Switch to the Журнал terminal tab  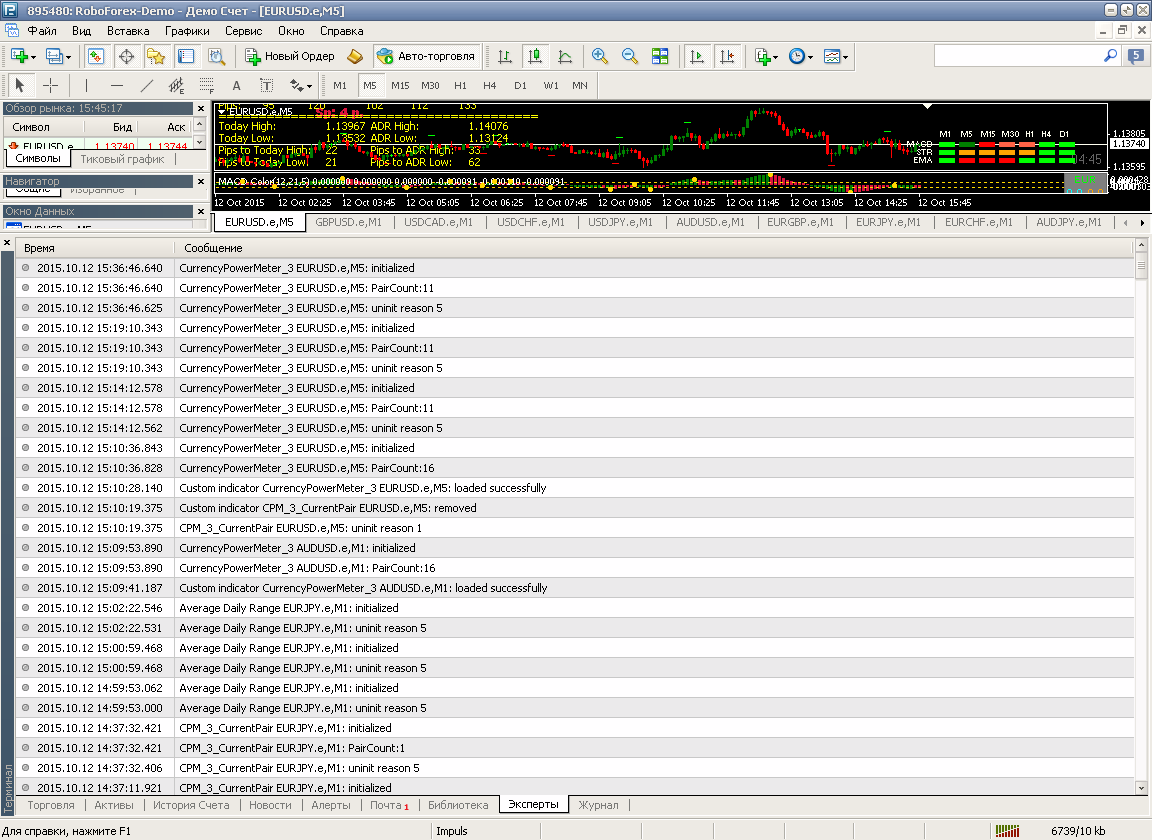click(598, 805)
